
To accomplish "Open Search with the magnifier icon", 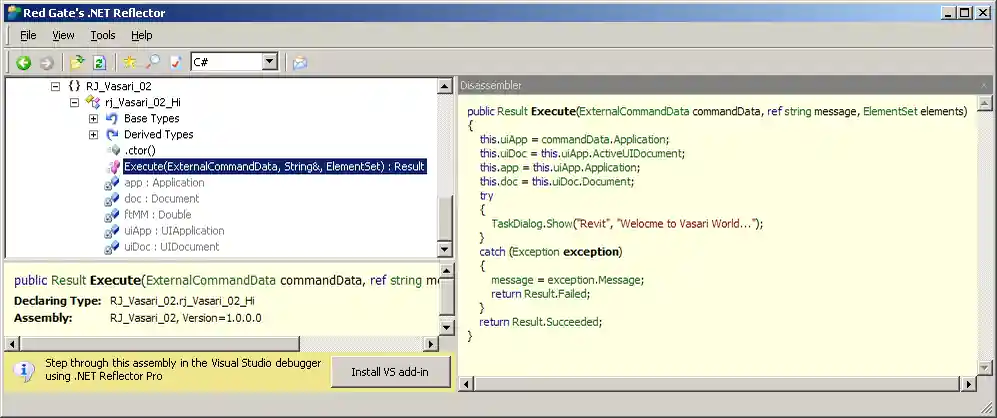I will click(153, 63).
